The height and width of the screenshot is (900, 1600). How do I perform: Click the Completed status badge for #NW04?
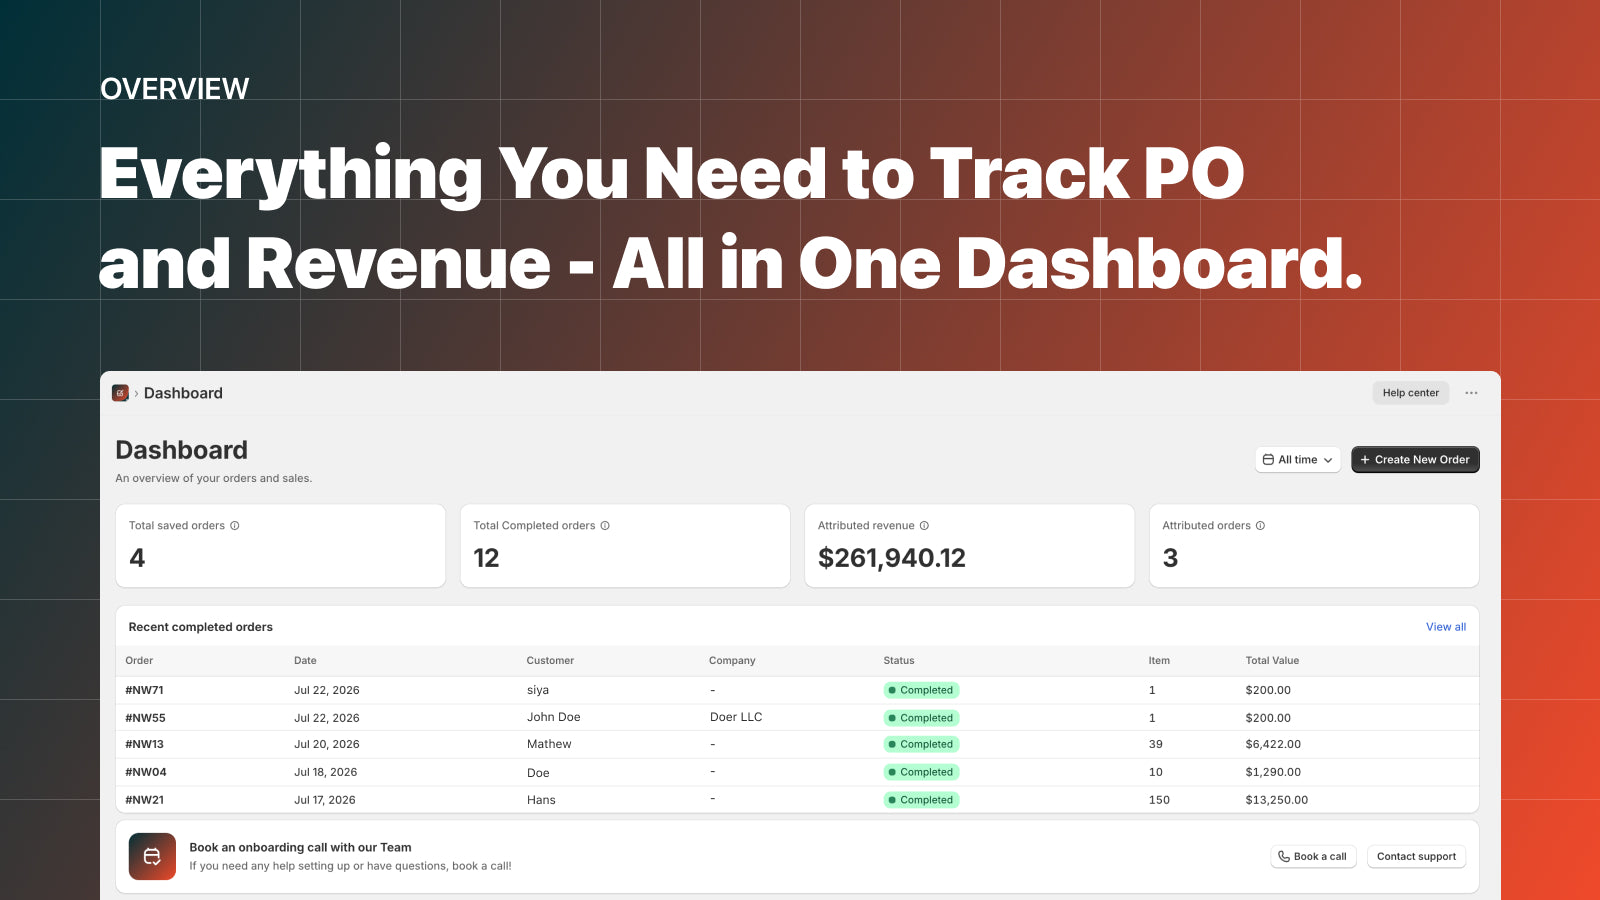click(x=921, y=772)
